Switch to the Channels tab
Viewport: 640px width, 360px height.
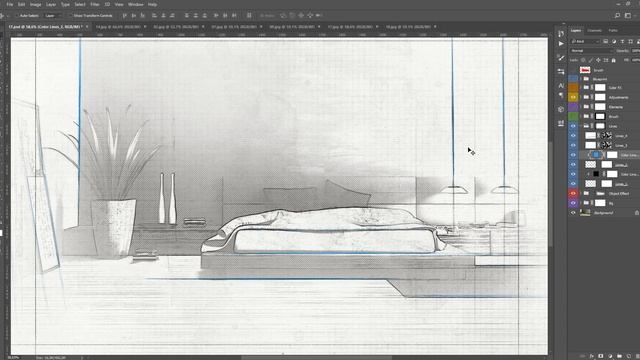coord(594,30)
